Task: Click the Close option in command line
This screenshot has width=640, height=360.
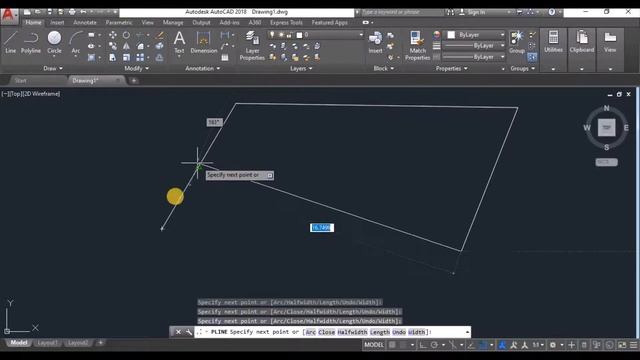Action: coord(327,332)
